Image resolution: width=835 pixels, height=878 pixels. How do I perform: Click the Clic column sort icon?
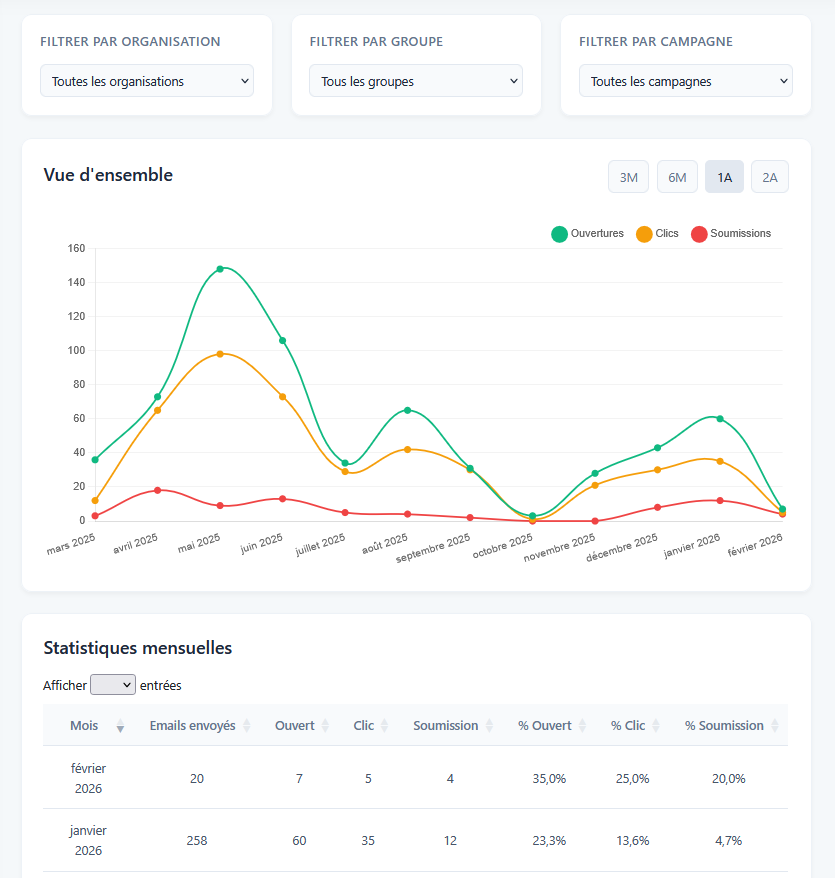pos(384,726)
